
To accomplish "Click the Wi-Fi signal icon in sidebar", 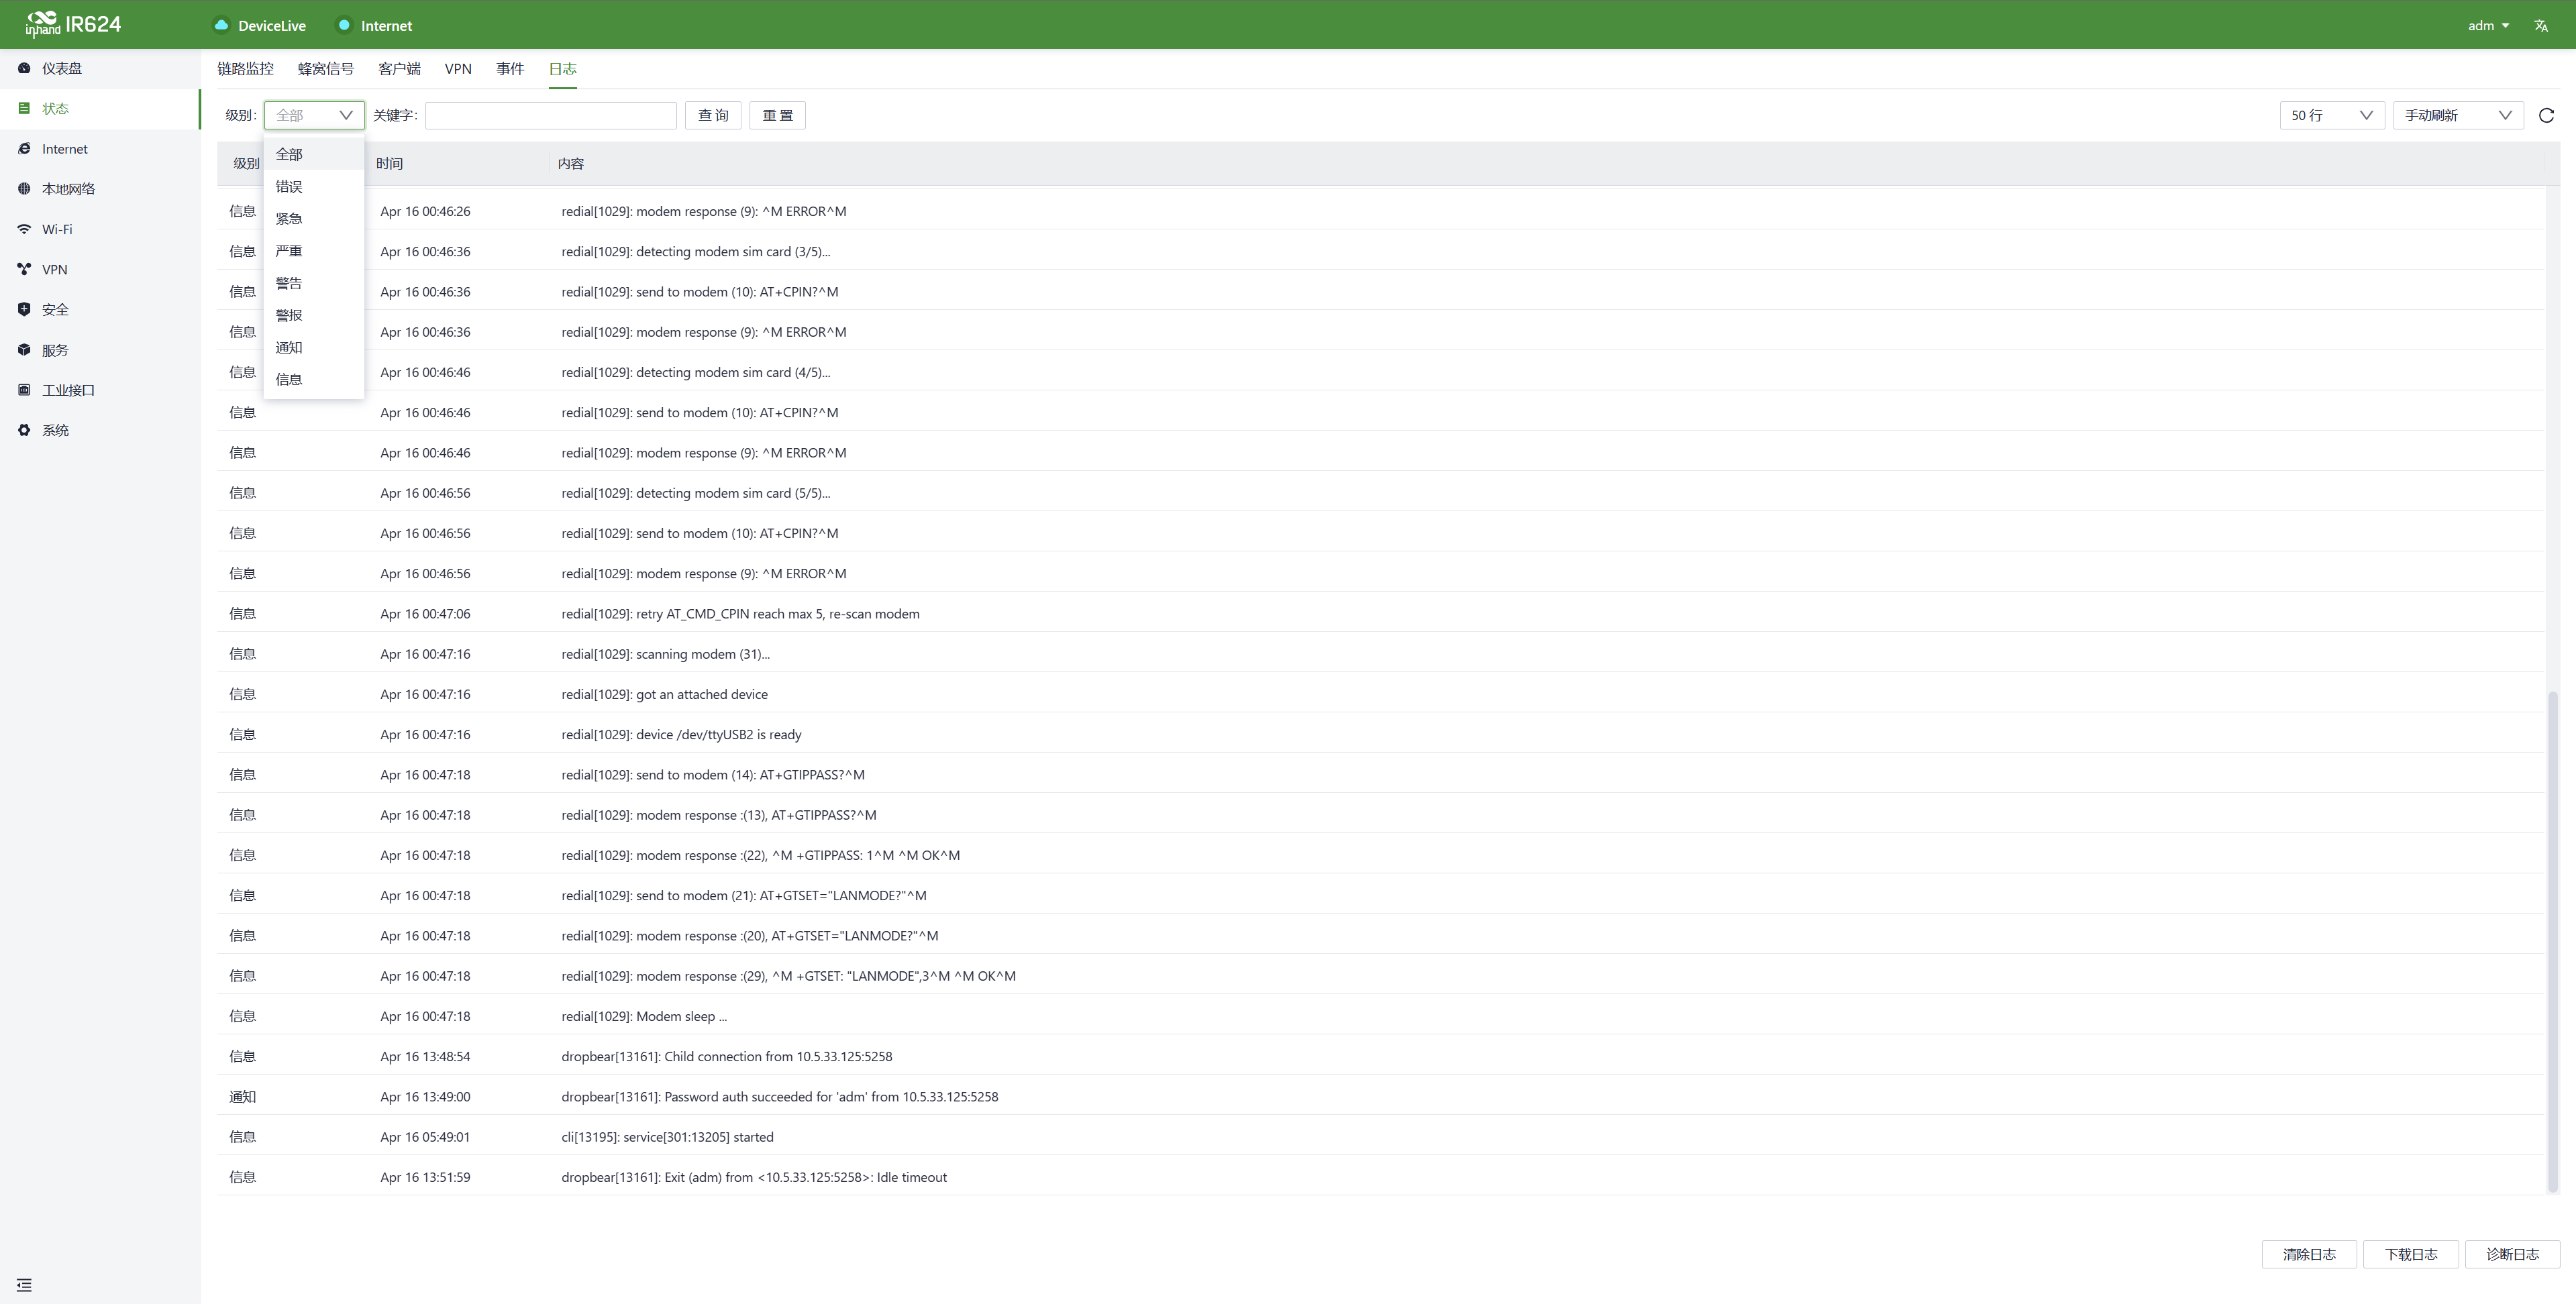I will click(24, 229).
